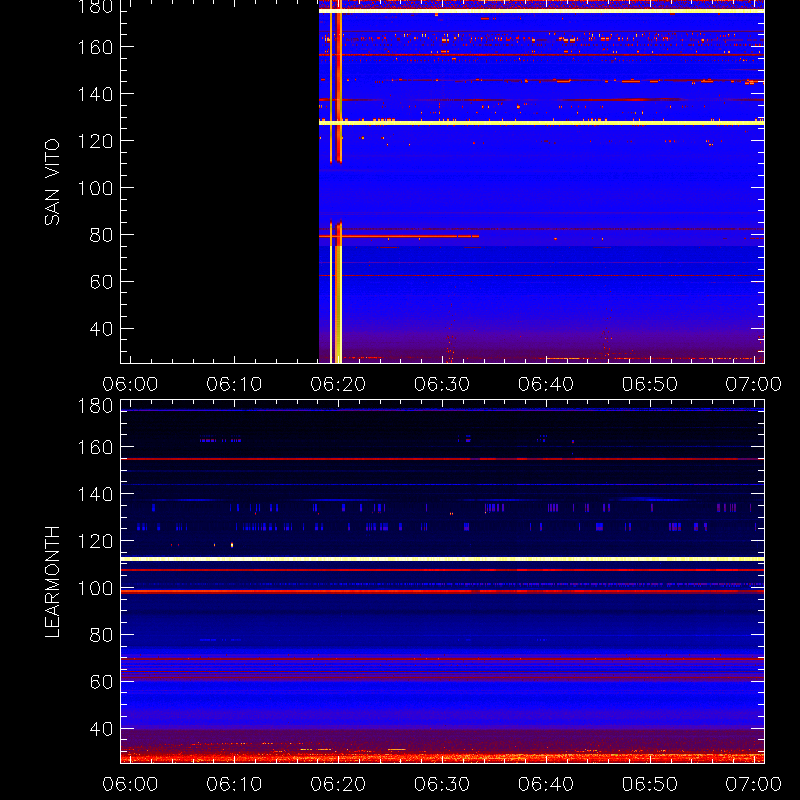Pick the 60 label on LEARMONTH axis
This screenshot has height=800, width=800.
coord(101,682)
